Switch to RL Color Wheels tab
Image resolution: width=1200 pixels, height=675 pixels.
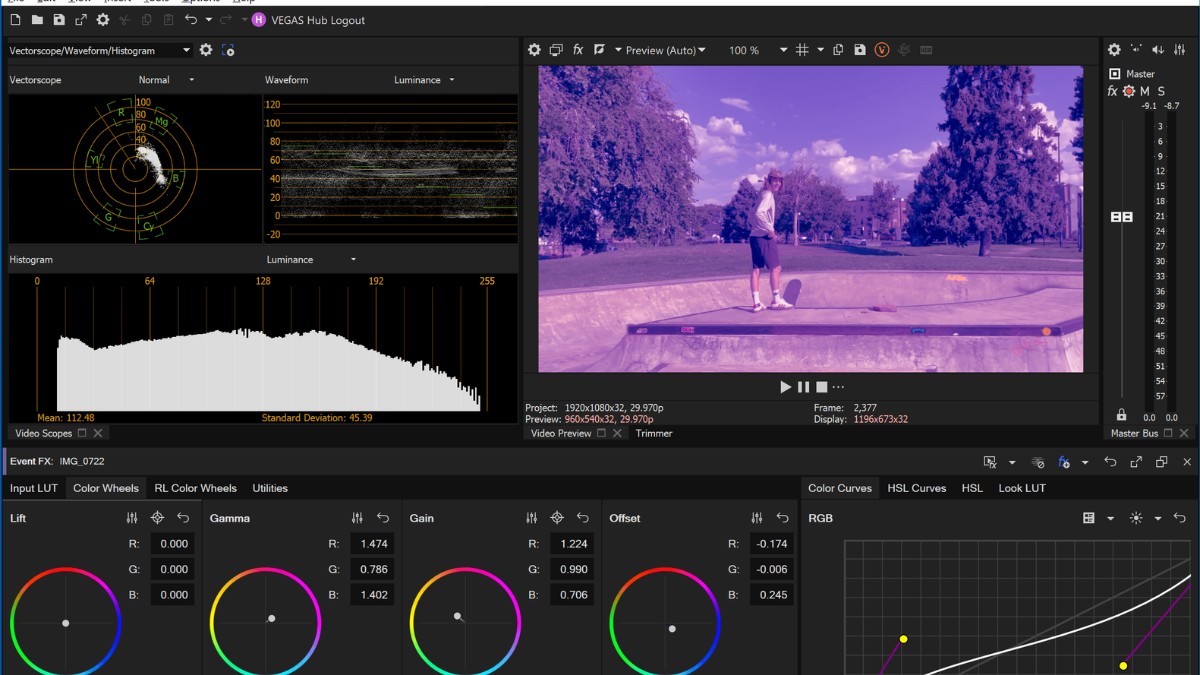point(196,488)
